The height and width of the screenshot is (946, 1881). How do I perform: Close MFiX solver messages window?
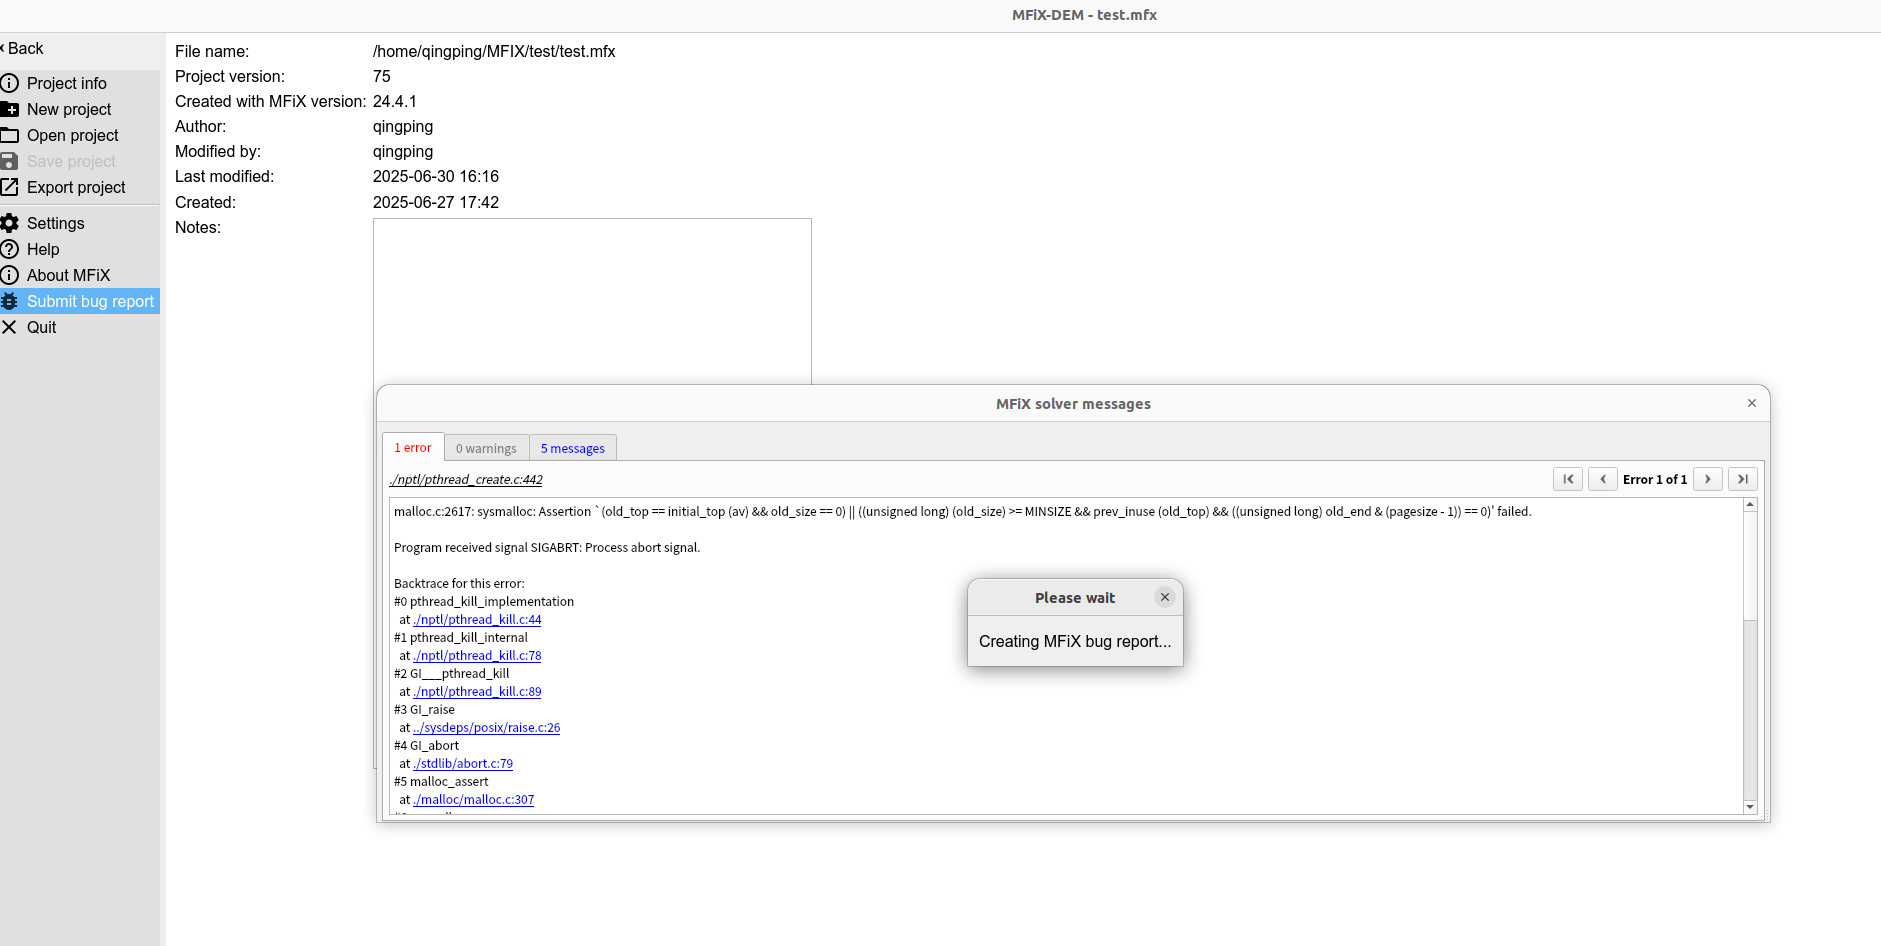1752,403
